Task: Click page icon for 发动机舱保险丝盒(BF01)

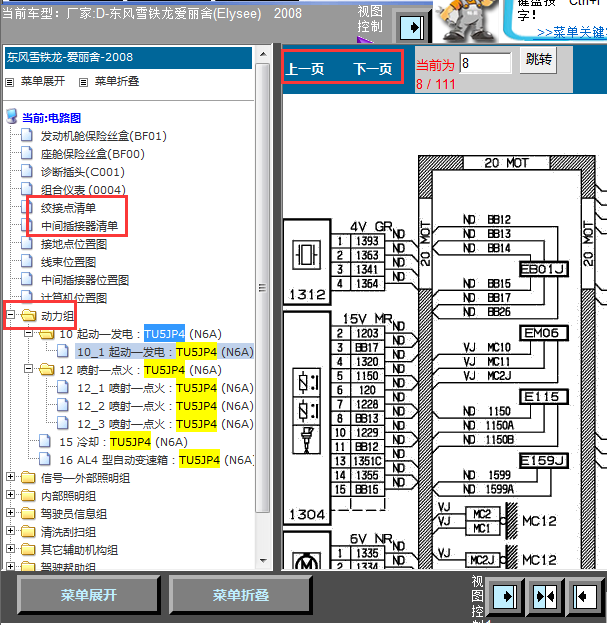Action: pos(27,135)
